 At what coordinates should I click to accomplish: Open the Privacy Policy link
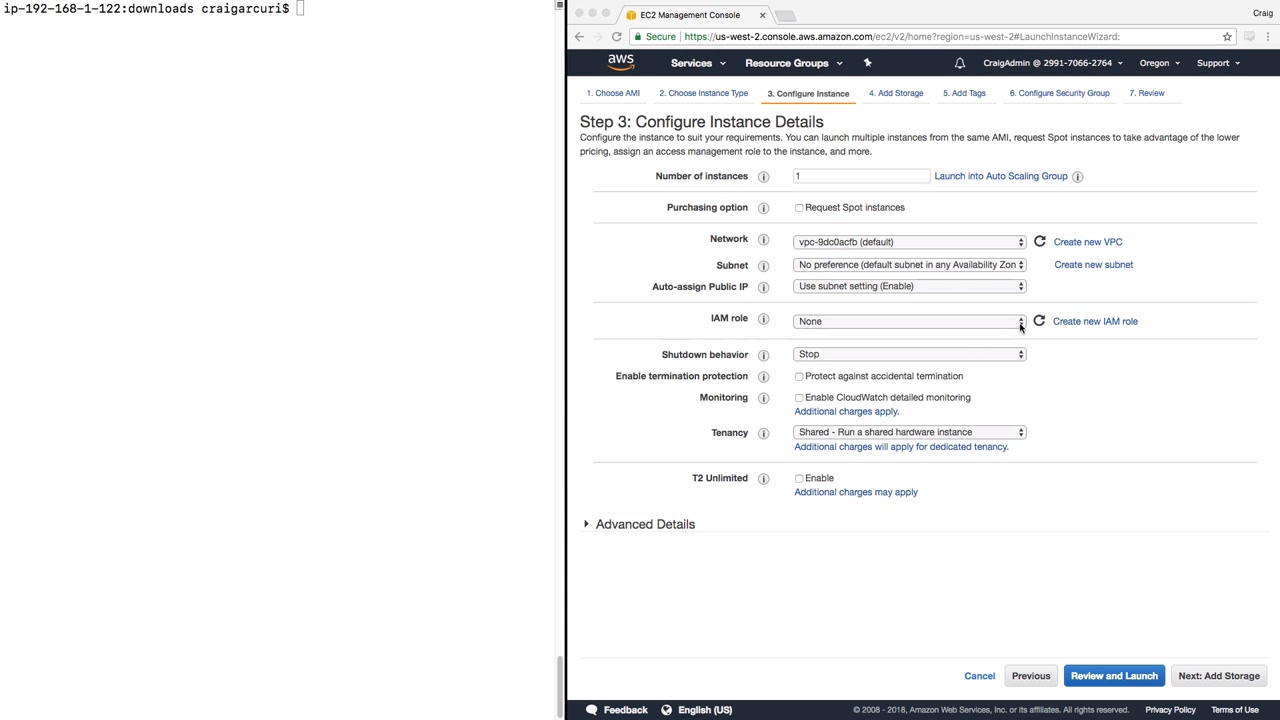pyautogui.click(x=1170, y=710)
